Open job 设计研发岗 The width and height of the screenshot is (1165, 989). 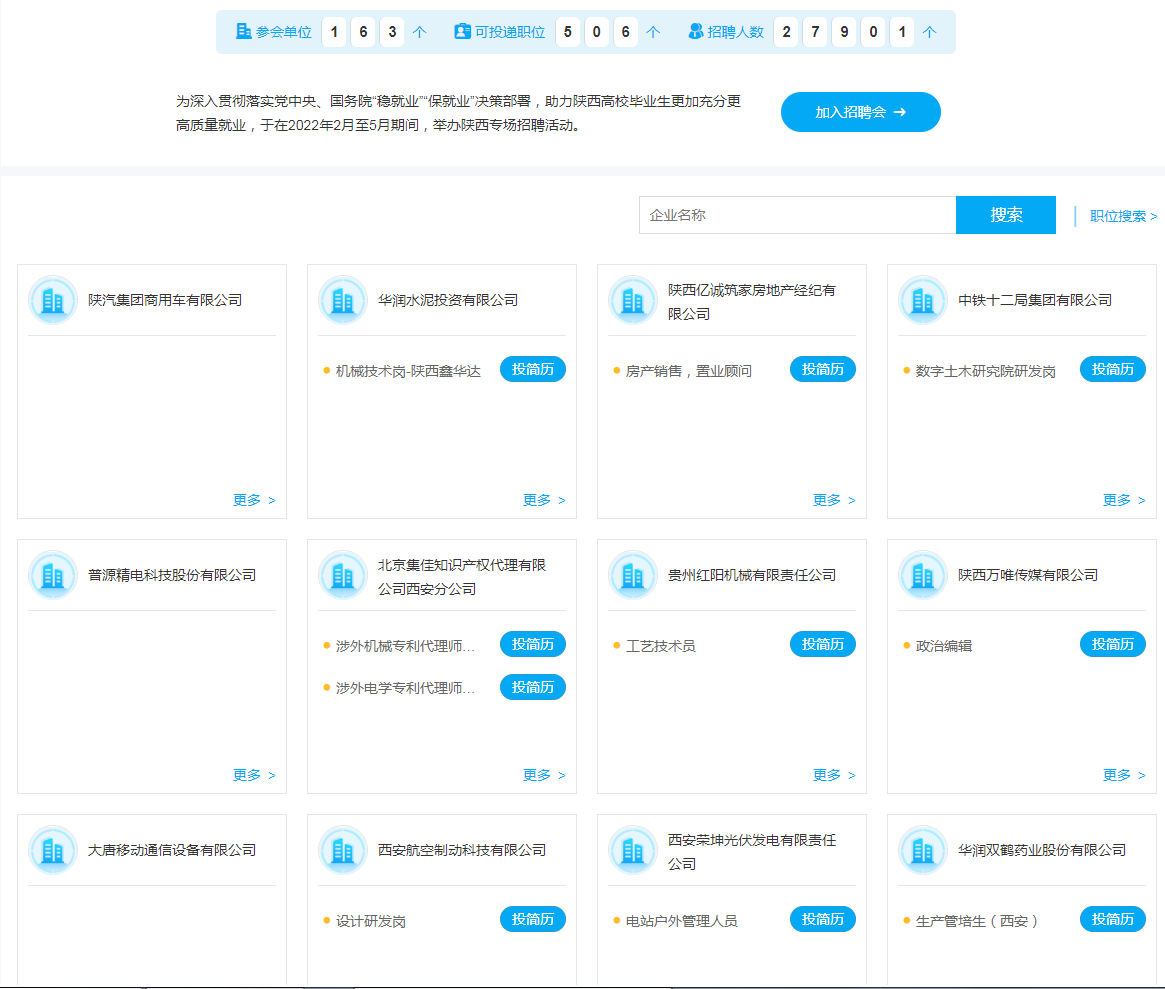tap(371, 921)
